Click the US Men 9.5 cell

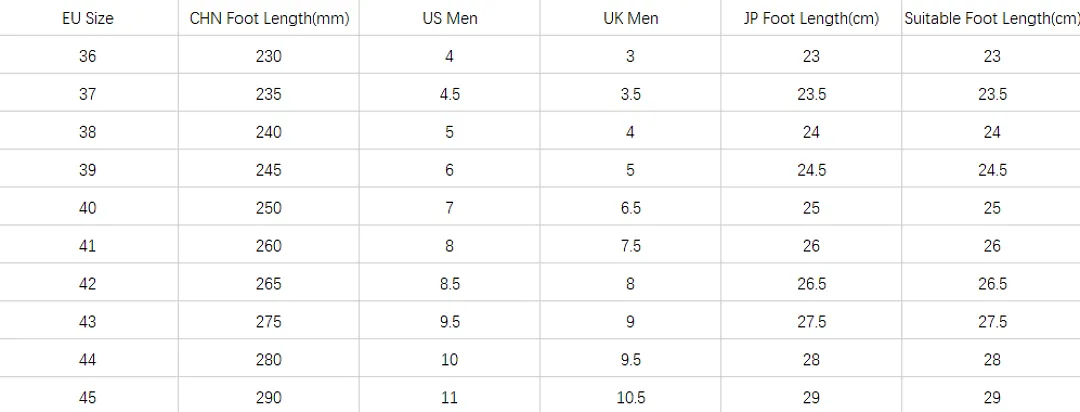[449, 321]
